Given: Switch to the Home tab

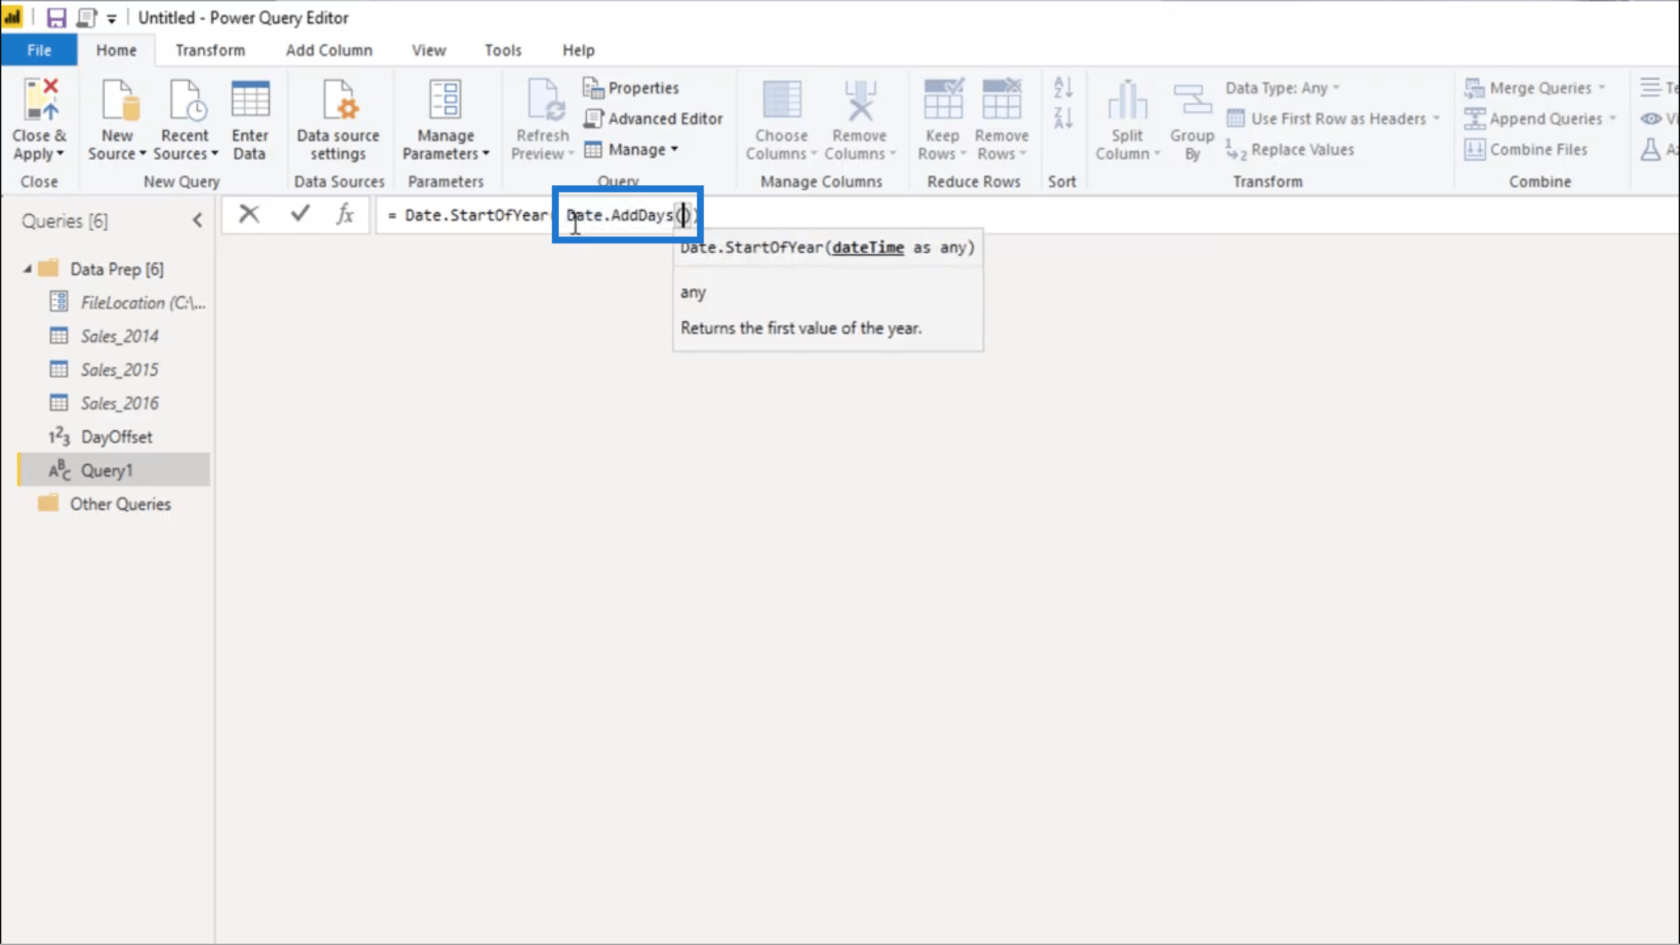Looking at the screenshot, I should (x=116, y=50).
